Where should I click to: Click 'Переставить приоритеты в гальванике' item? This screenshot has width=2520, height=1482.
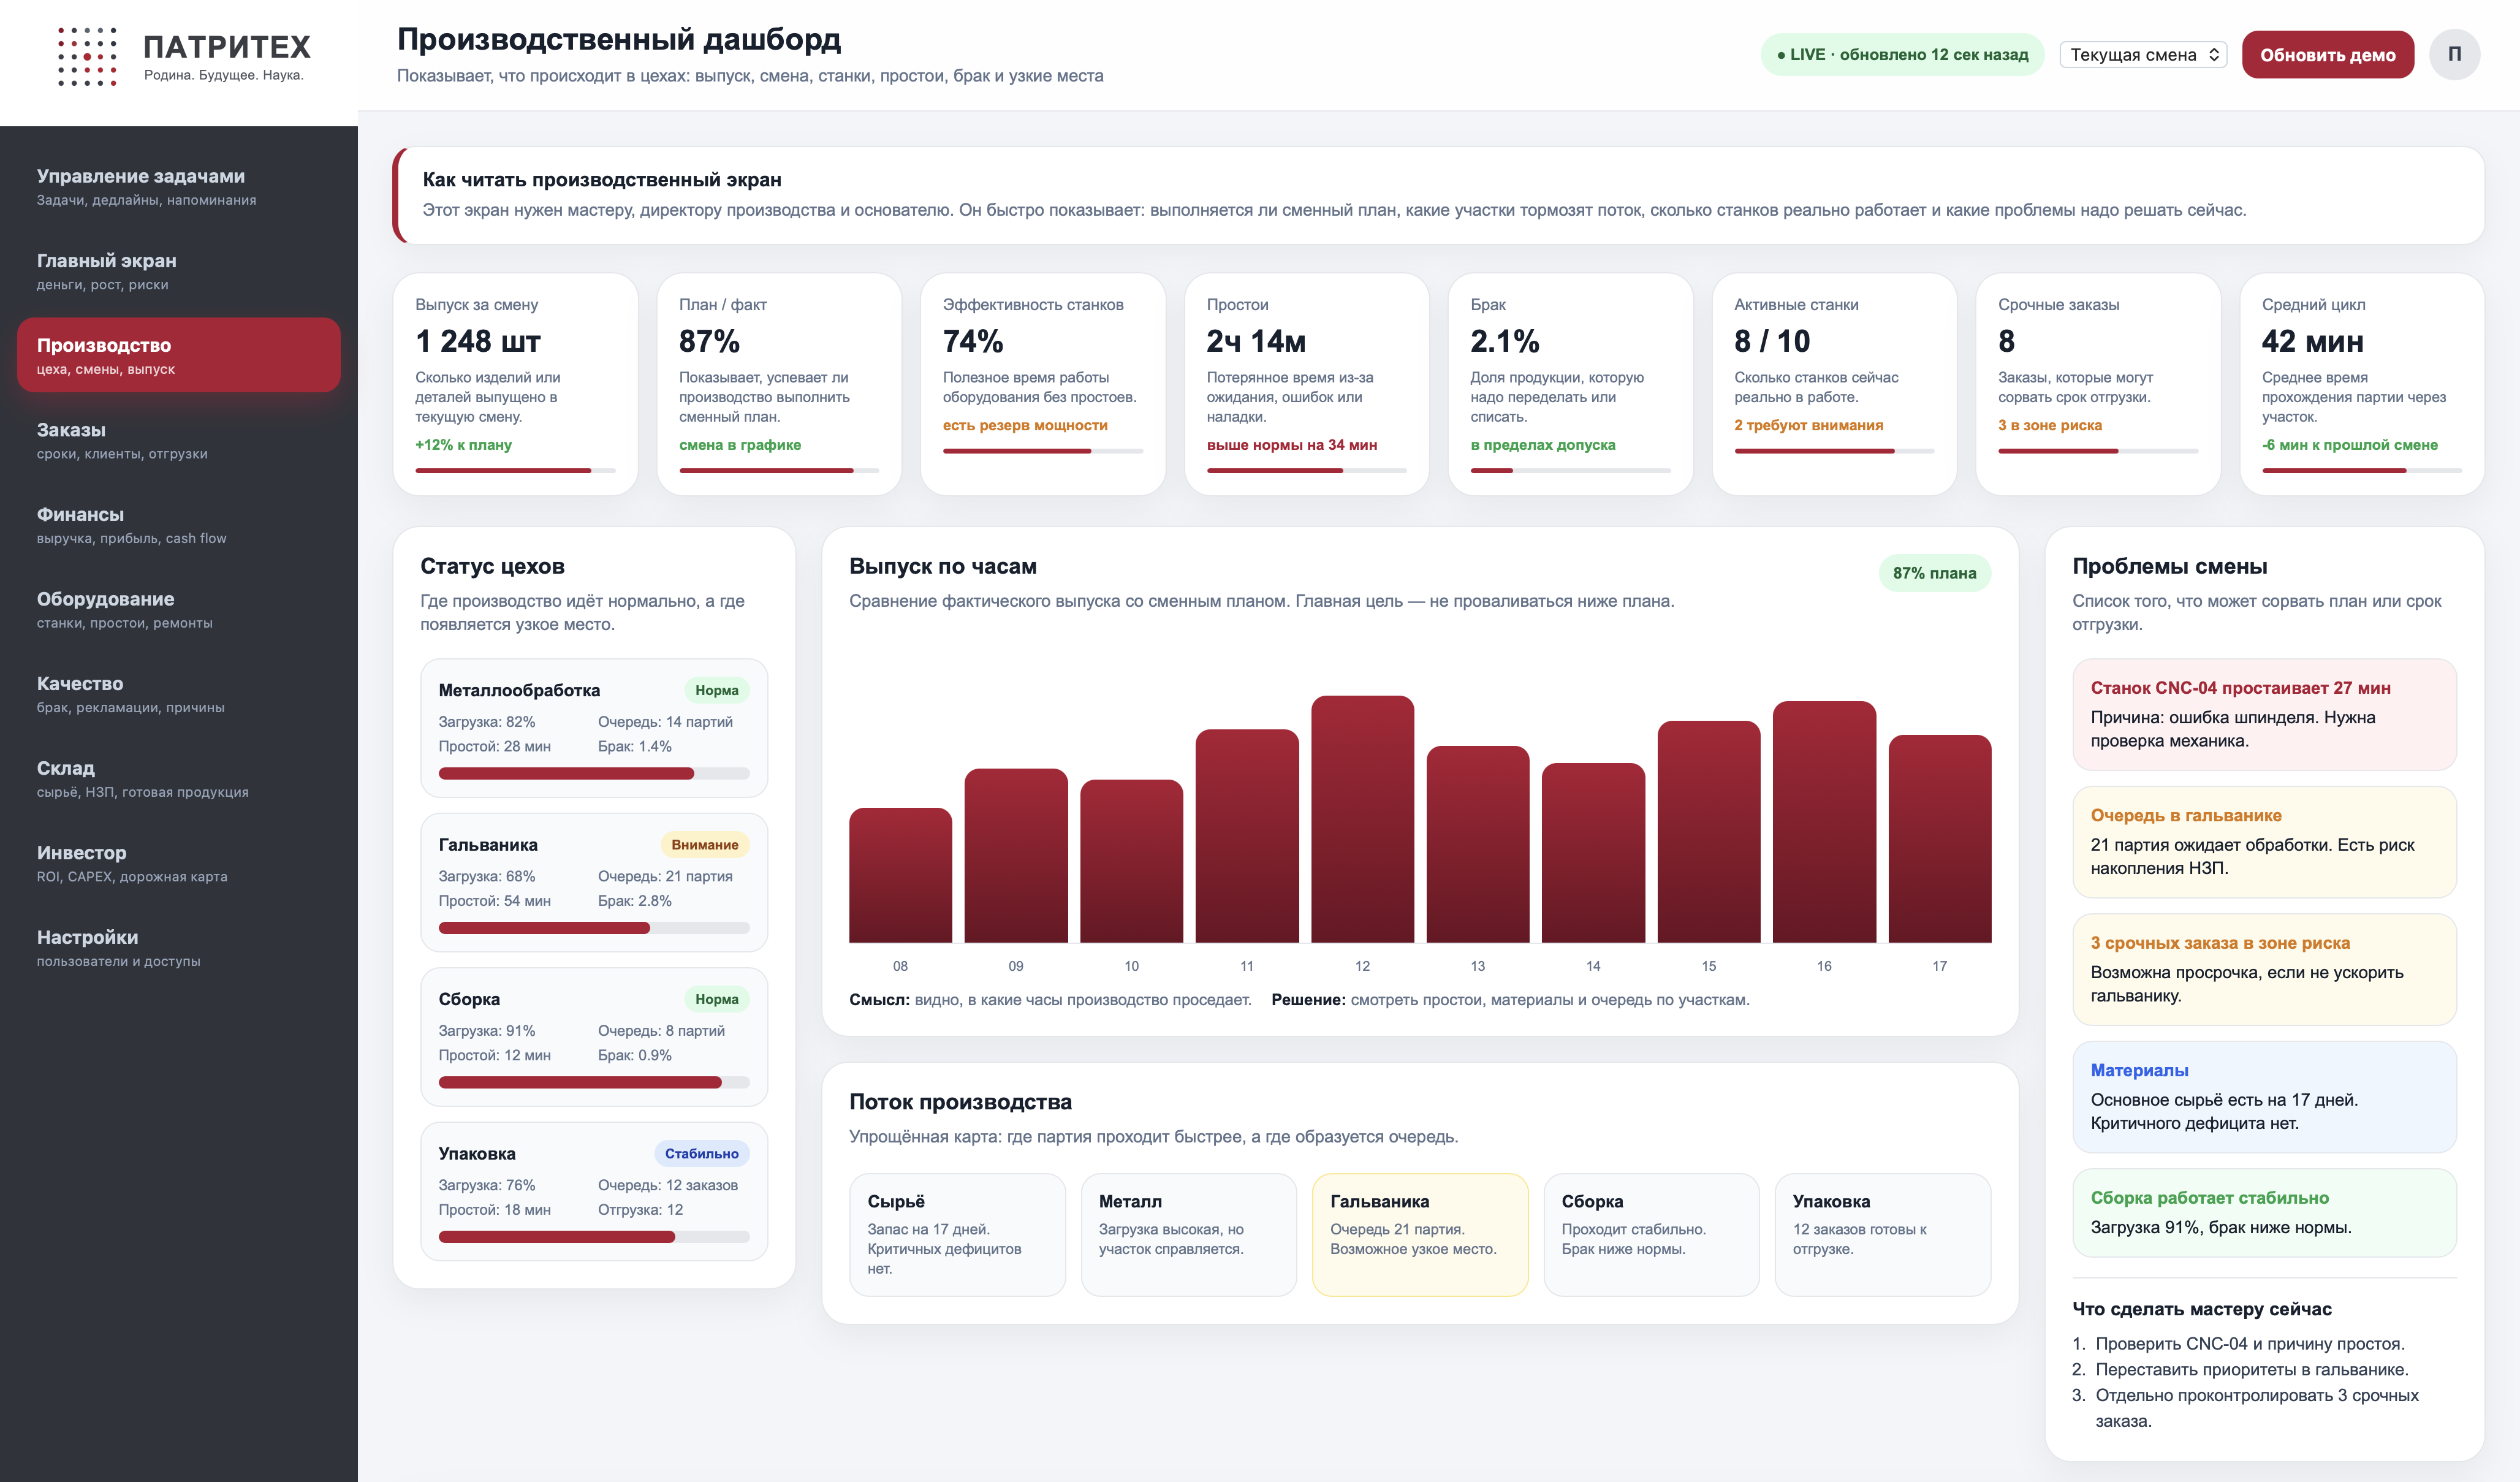point(2252,1370)
